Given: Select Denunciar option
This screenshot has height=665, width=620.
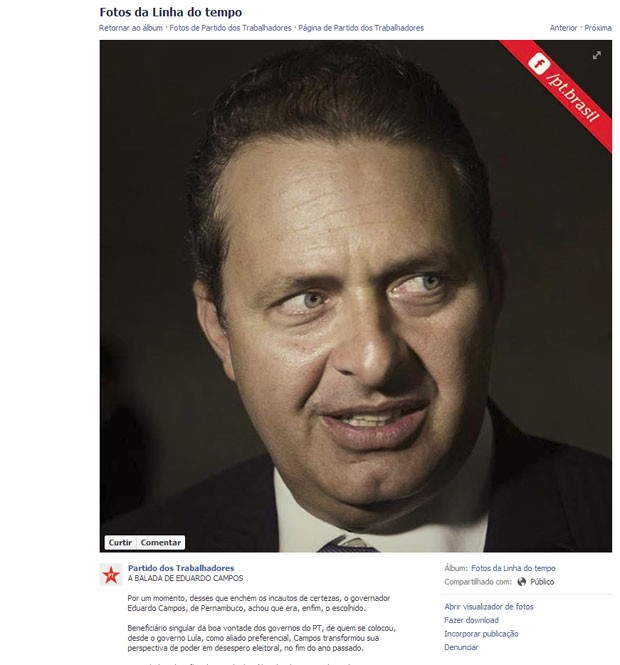Looking at the screenshot, I should pos(461,647).
